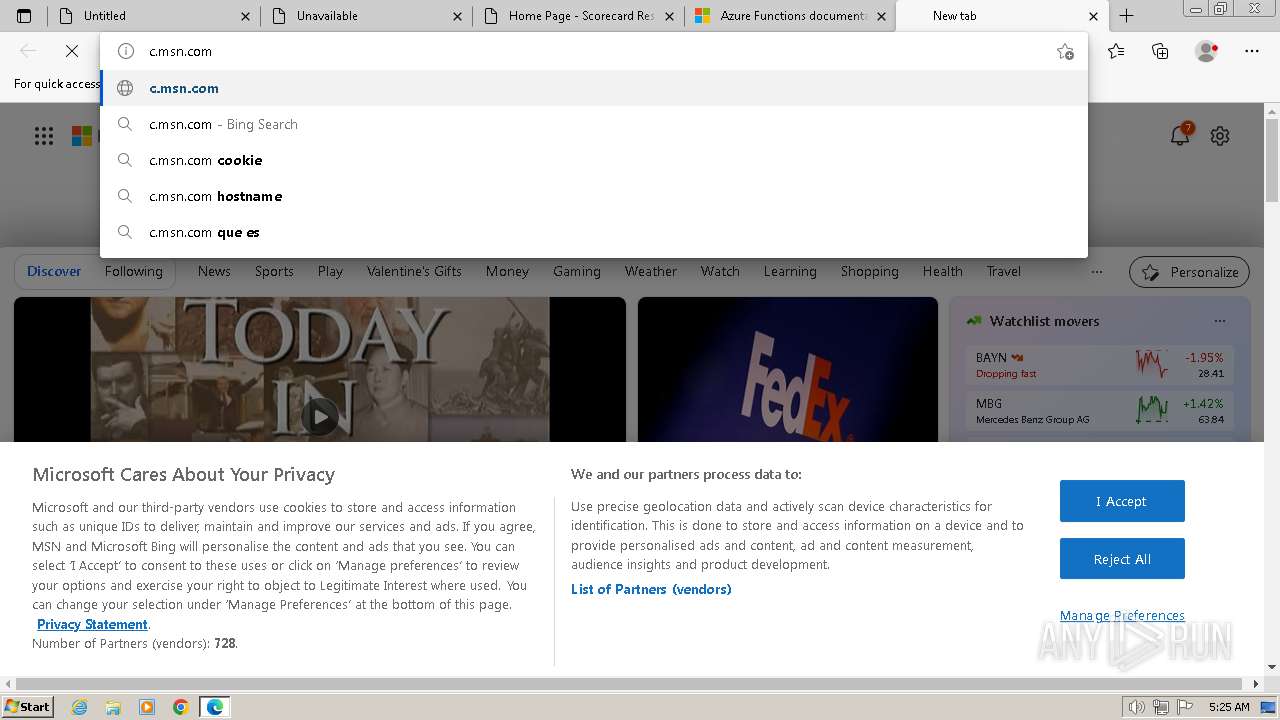Close the Unavailable tab
Viewport: 1280px width, 720px height.
(457, 16)
